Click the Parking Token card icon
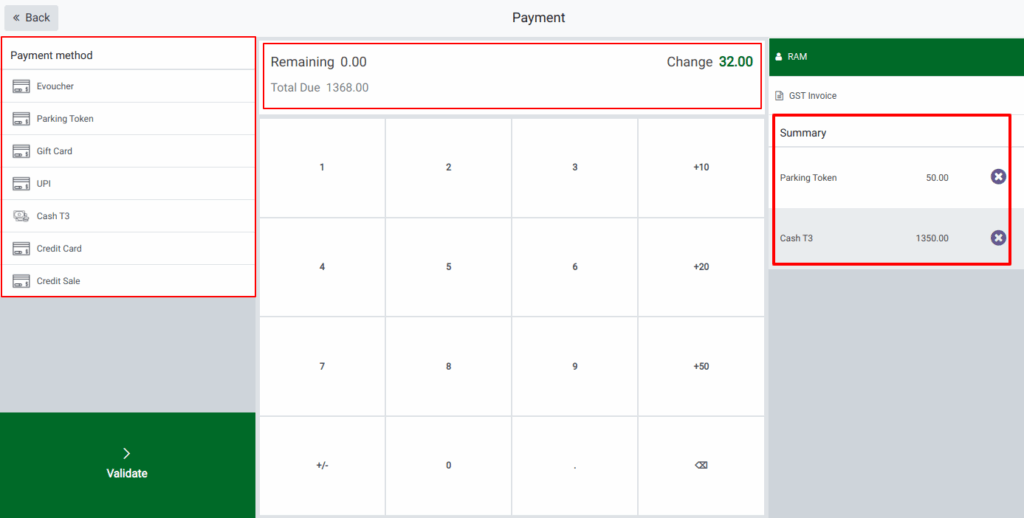This screenshot has width=1024, height=518. pos(21,119)
